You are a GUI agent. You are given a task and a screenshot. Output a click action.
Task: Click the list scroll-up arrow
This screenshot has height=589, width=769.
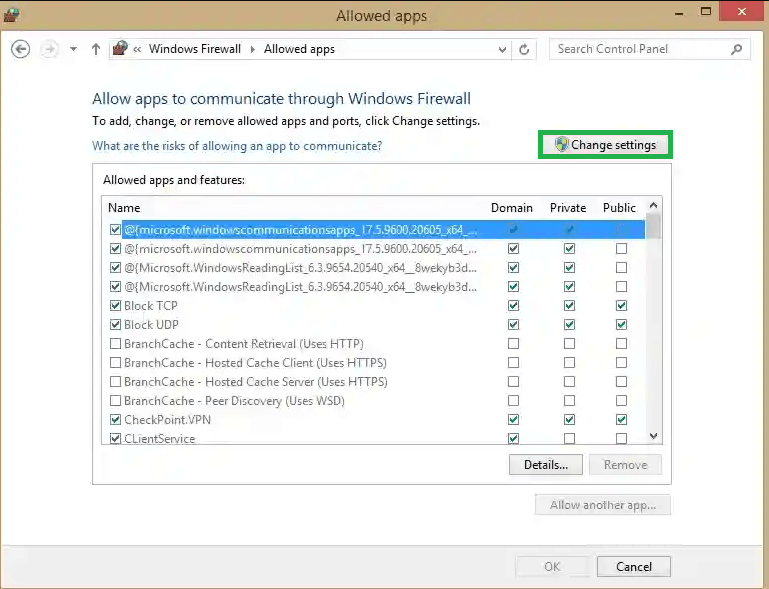(653, 205)
